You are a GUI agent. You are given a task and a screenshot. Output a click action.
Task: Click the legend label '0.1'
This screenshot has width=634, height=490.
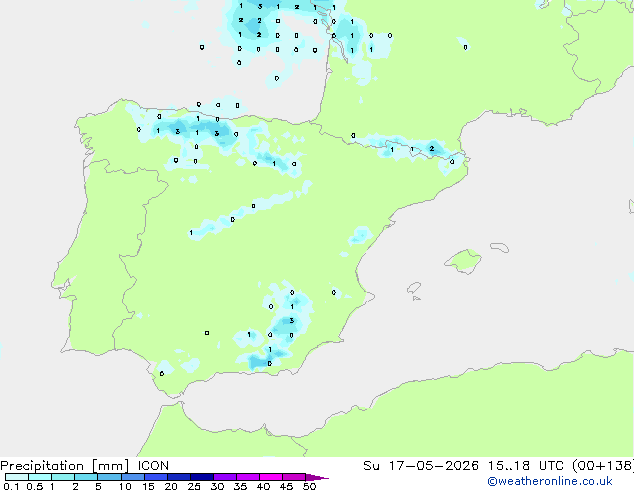tap(11, 486)
